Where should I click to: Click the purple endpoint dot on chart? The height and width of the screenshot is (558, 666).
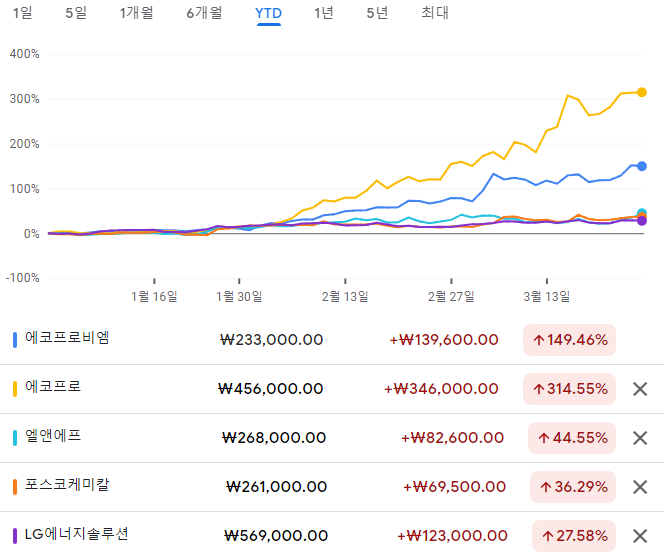point(642,221)
